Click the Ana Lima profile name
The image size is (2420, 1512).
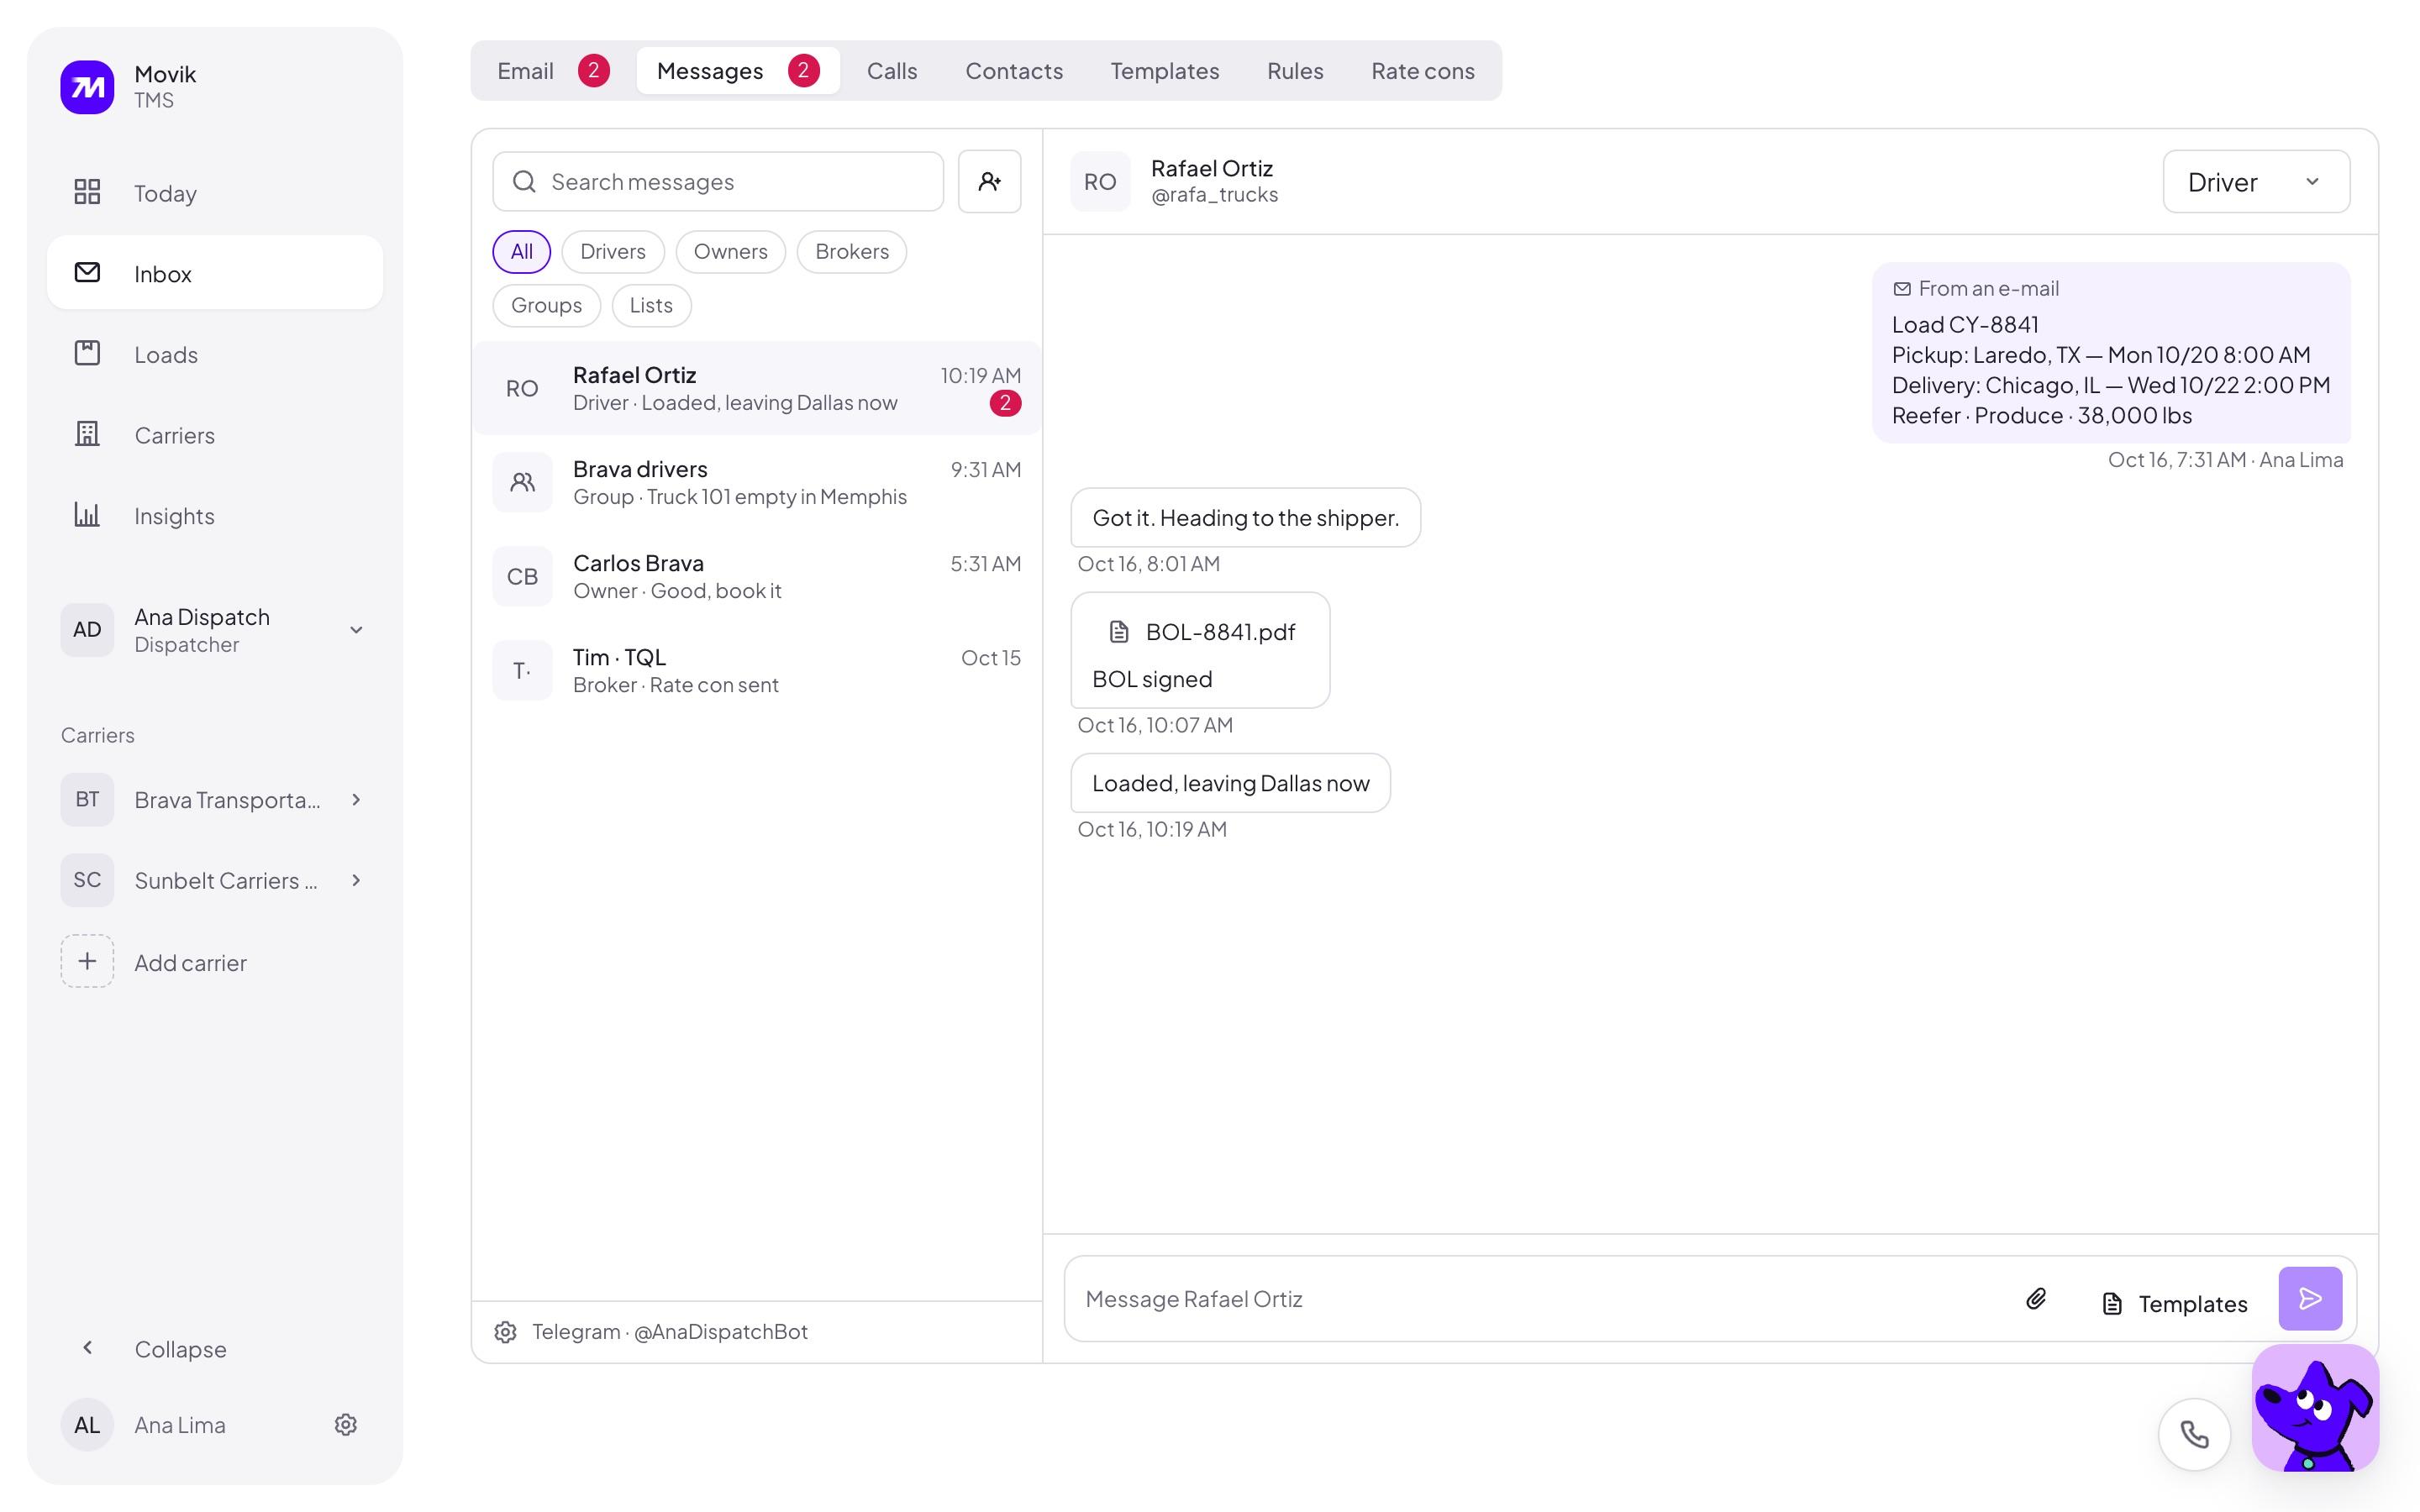(180, 1425)
